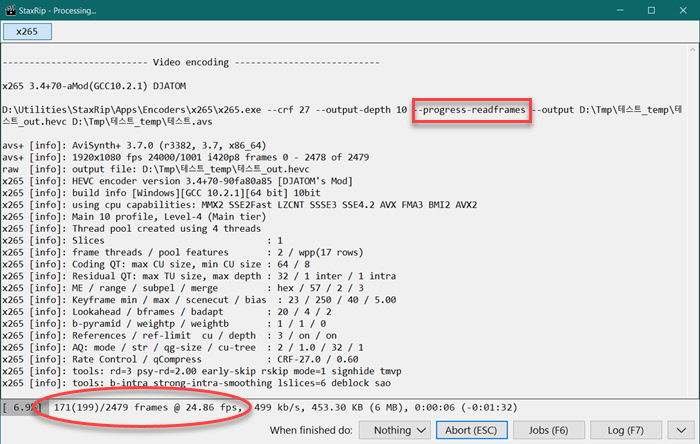Click the 'tools: b-intra strong-intra-smoothing' line
This screenshot has width=700, height=444.
click(196, 383)
